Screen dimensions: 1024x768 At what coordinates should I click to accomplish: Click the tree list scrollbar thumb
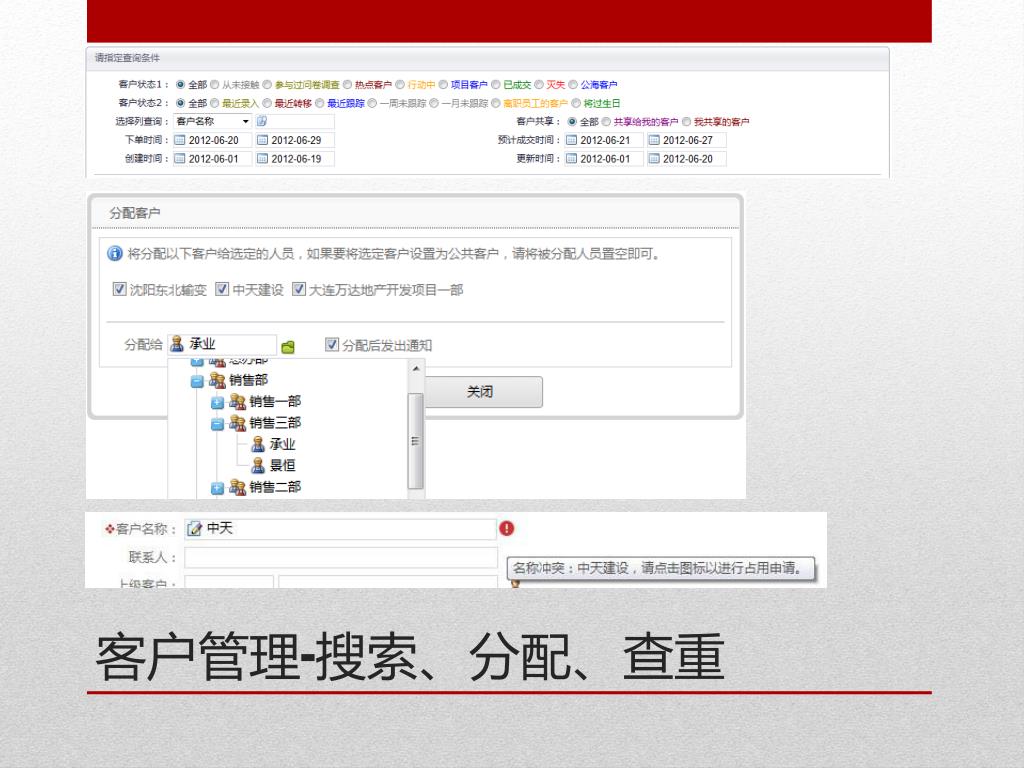click(415, 441)
